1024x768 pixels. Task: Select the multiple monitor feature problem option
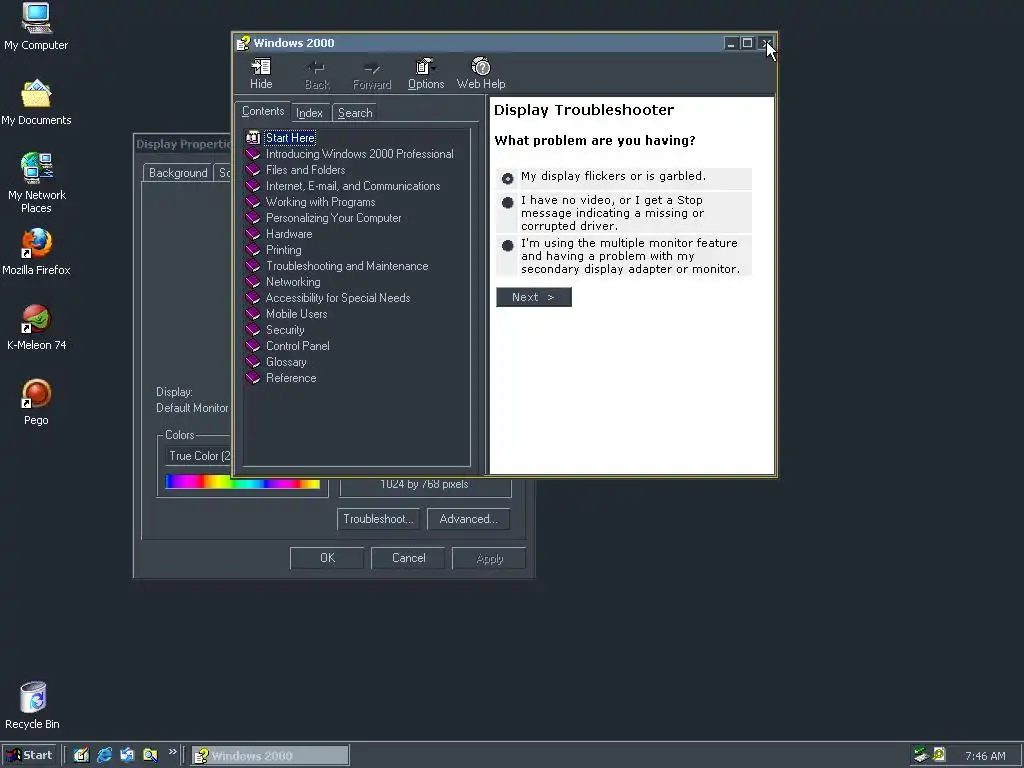(507, 246)
